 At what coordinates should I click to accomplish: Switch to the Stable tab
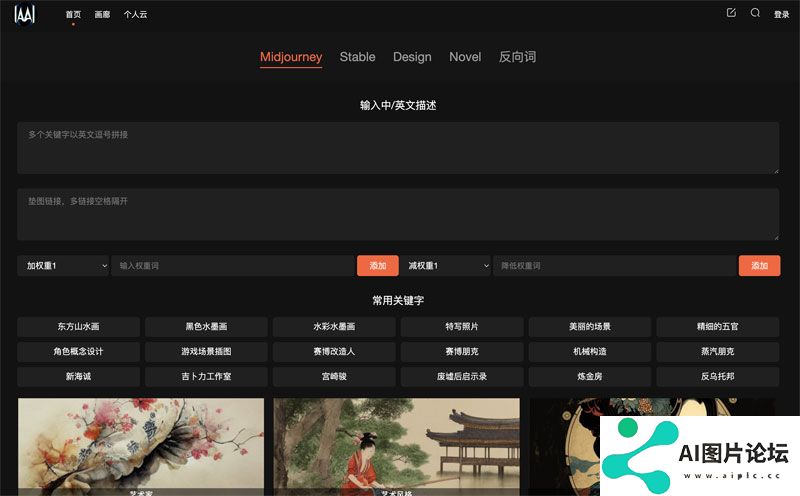click(x=357, y=57)
